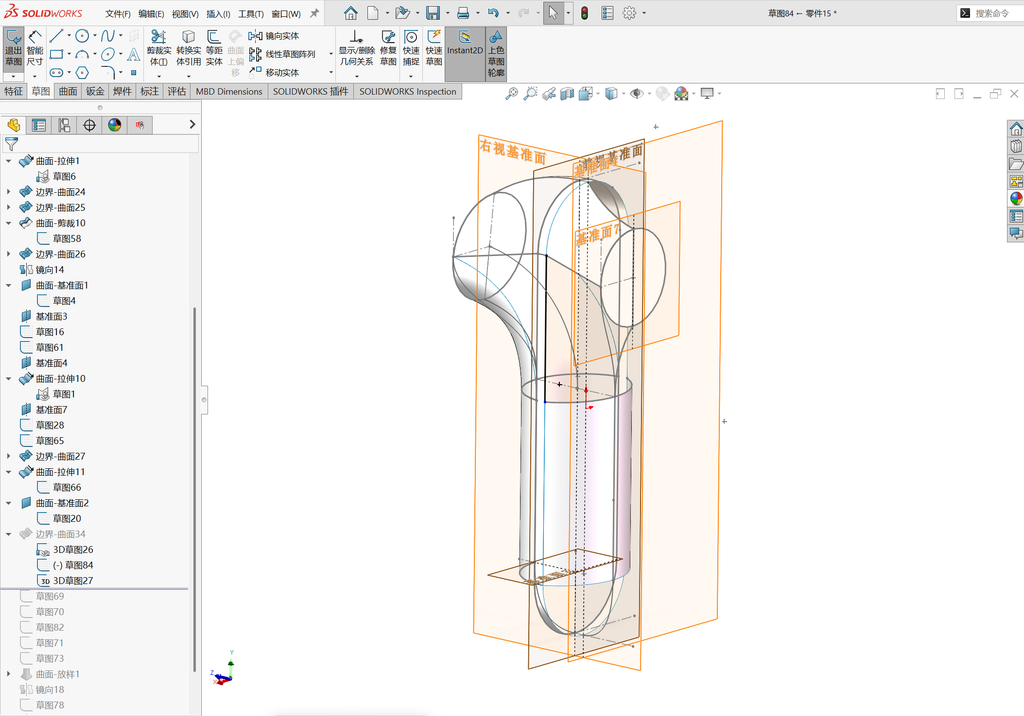This screenshot has height=716, width=1024.
Task: Expand the 边界-曲面24 tree node
Action: tap(8, 192)
